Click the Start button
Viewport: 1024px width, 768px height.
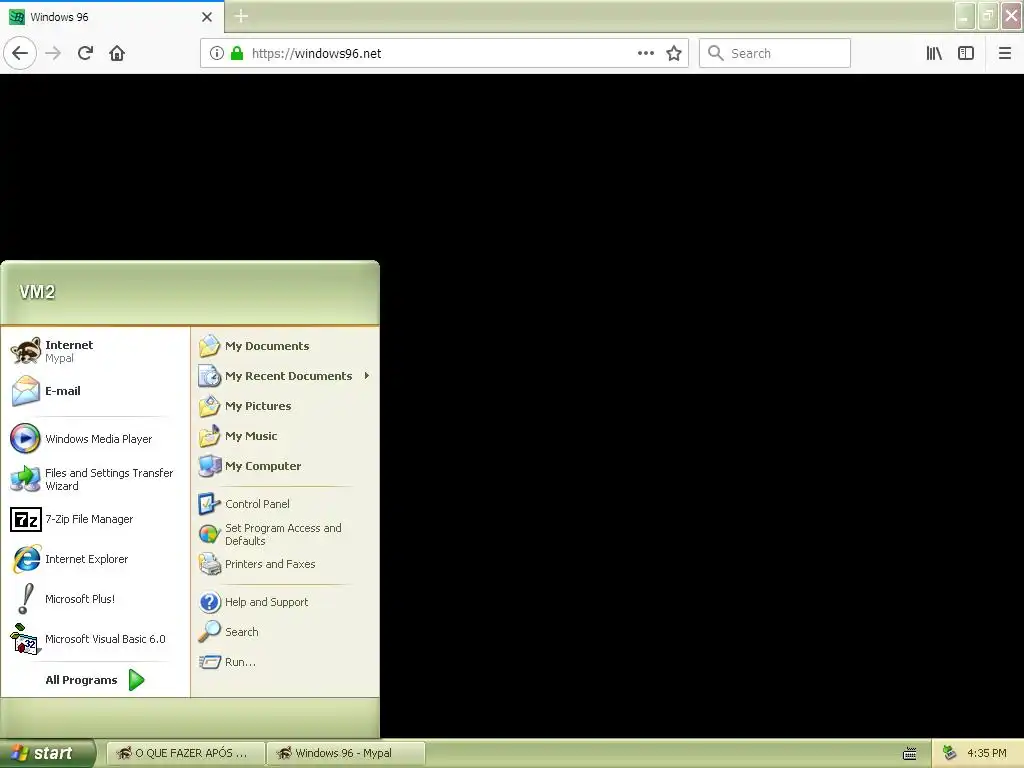[48, 753]
